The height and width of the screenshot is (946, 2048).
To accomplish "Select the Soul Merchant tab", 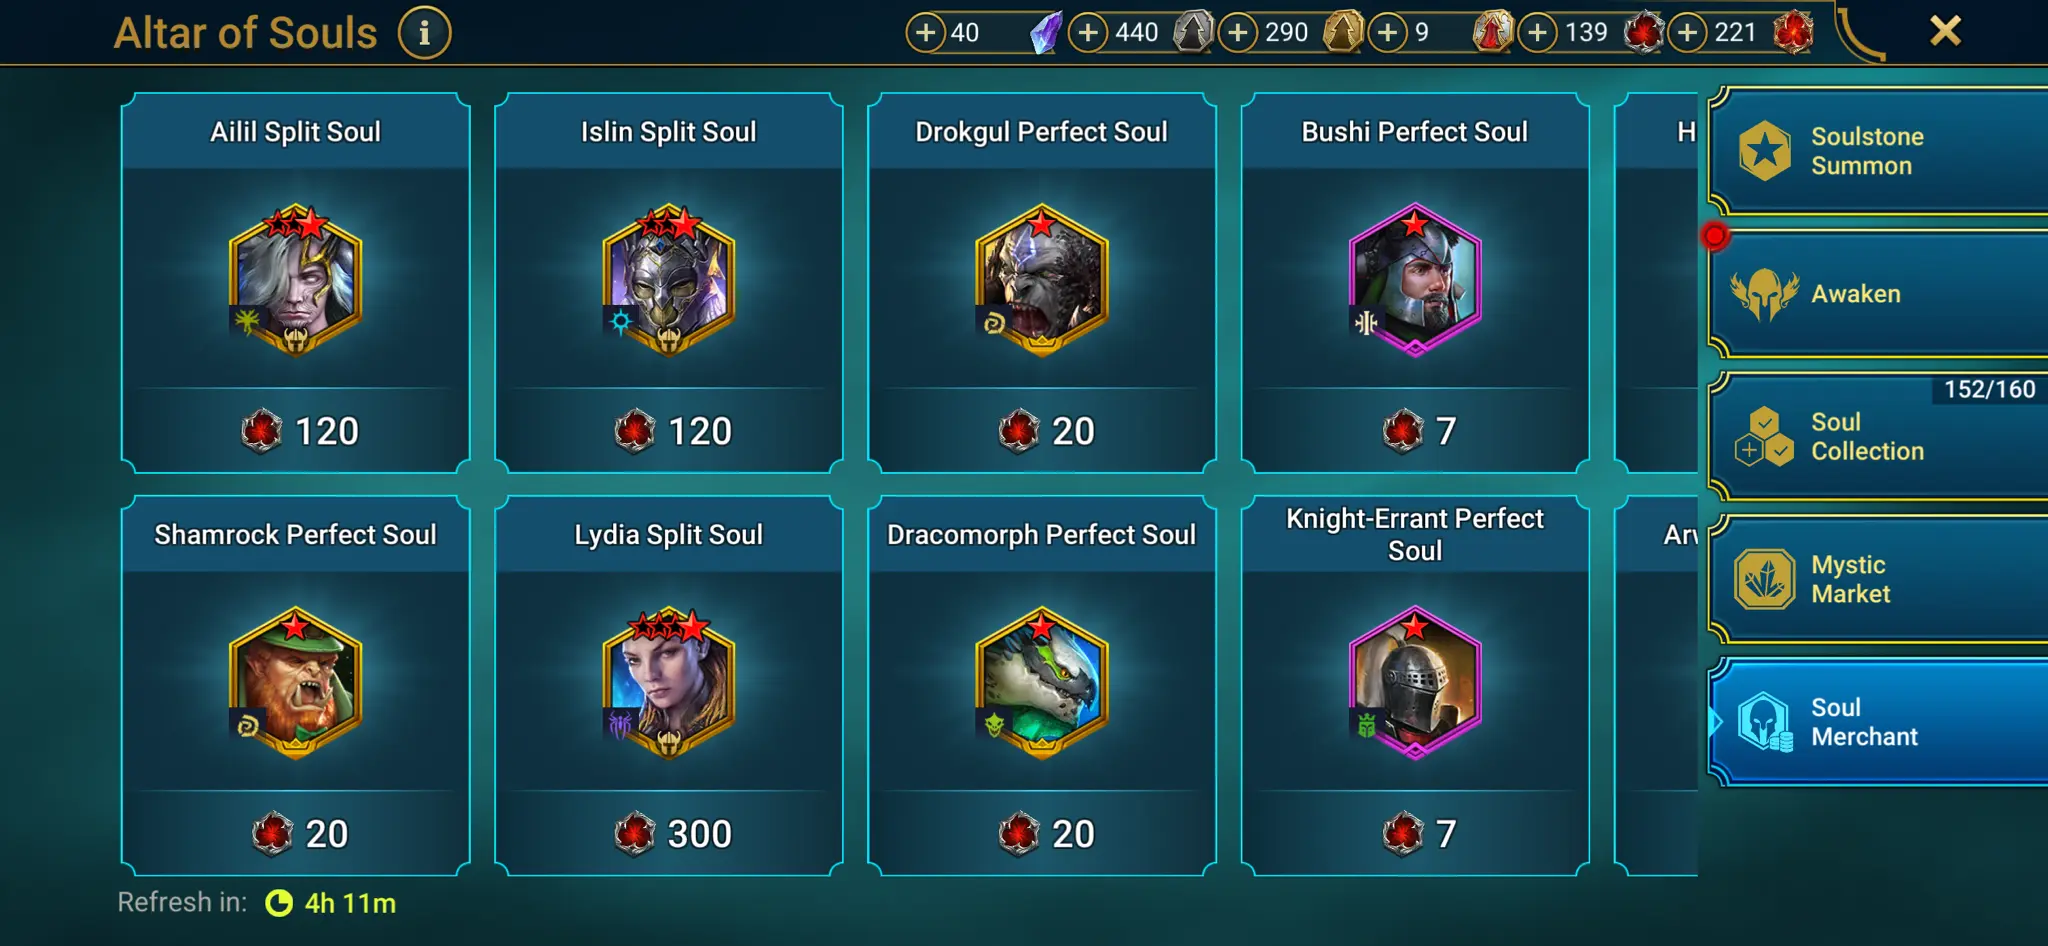I will click(1878, 722).
